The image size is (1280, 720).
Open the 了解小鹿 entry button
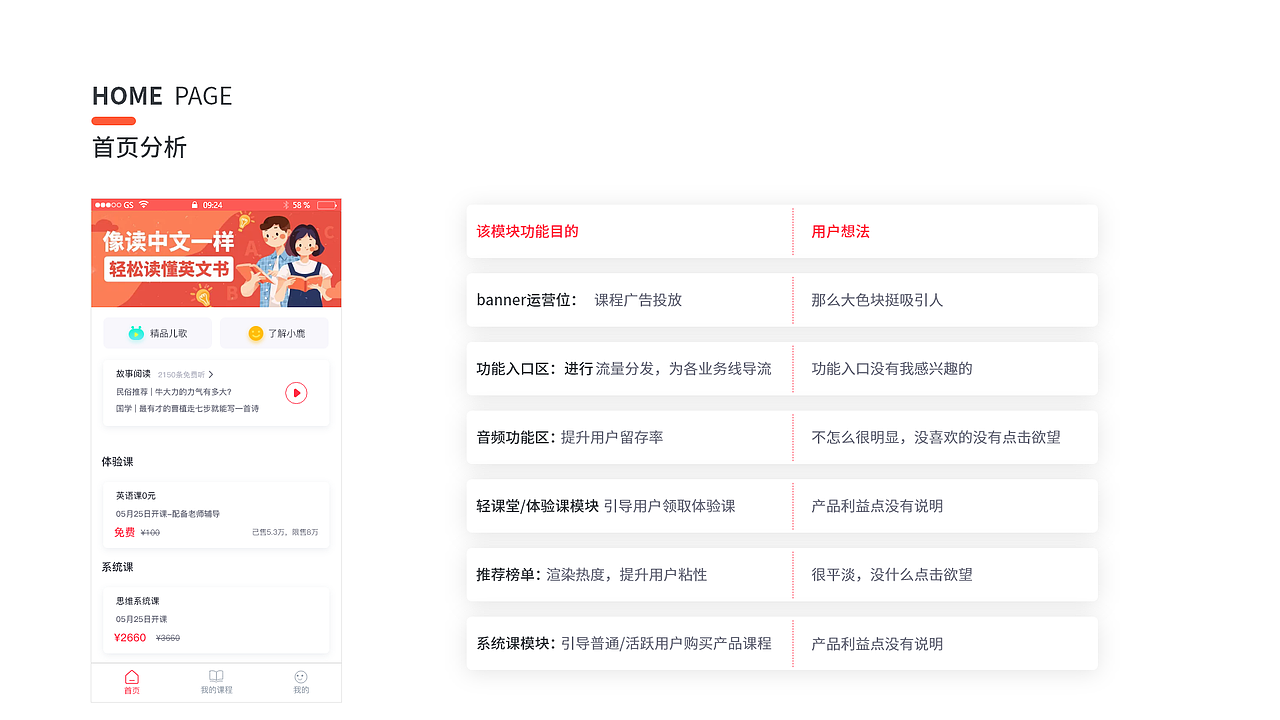pyautogui.click(x=274, y=333)
